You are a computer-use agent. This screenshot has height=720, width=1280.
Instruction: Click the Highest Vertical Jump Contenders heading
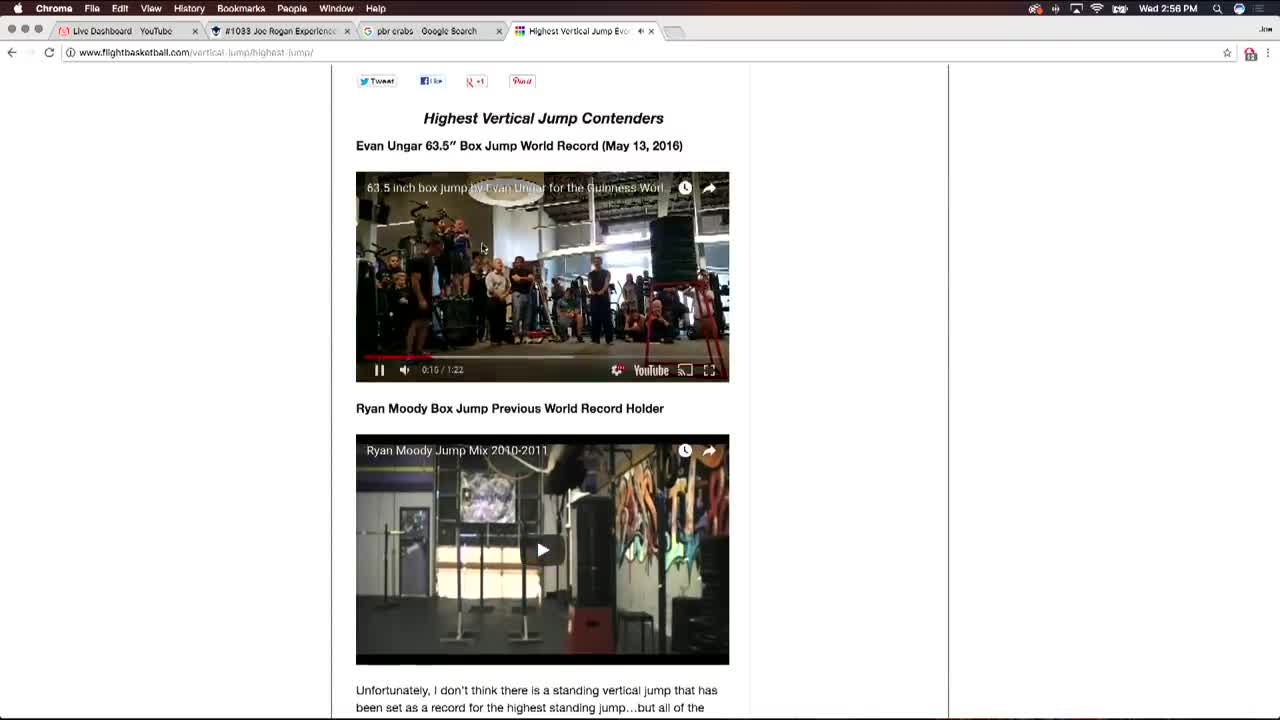(x=543, y=118)
